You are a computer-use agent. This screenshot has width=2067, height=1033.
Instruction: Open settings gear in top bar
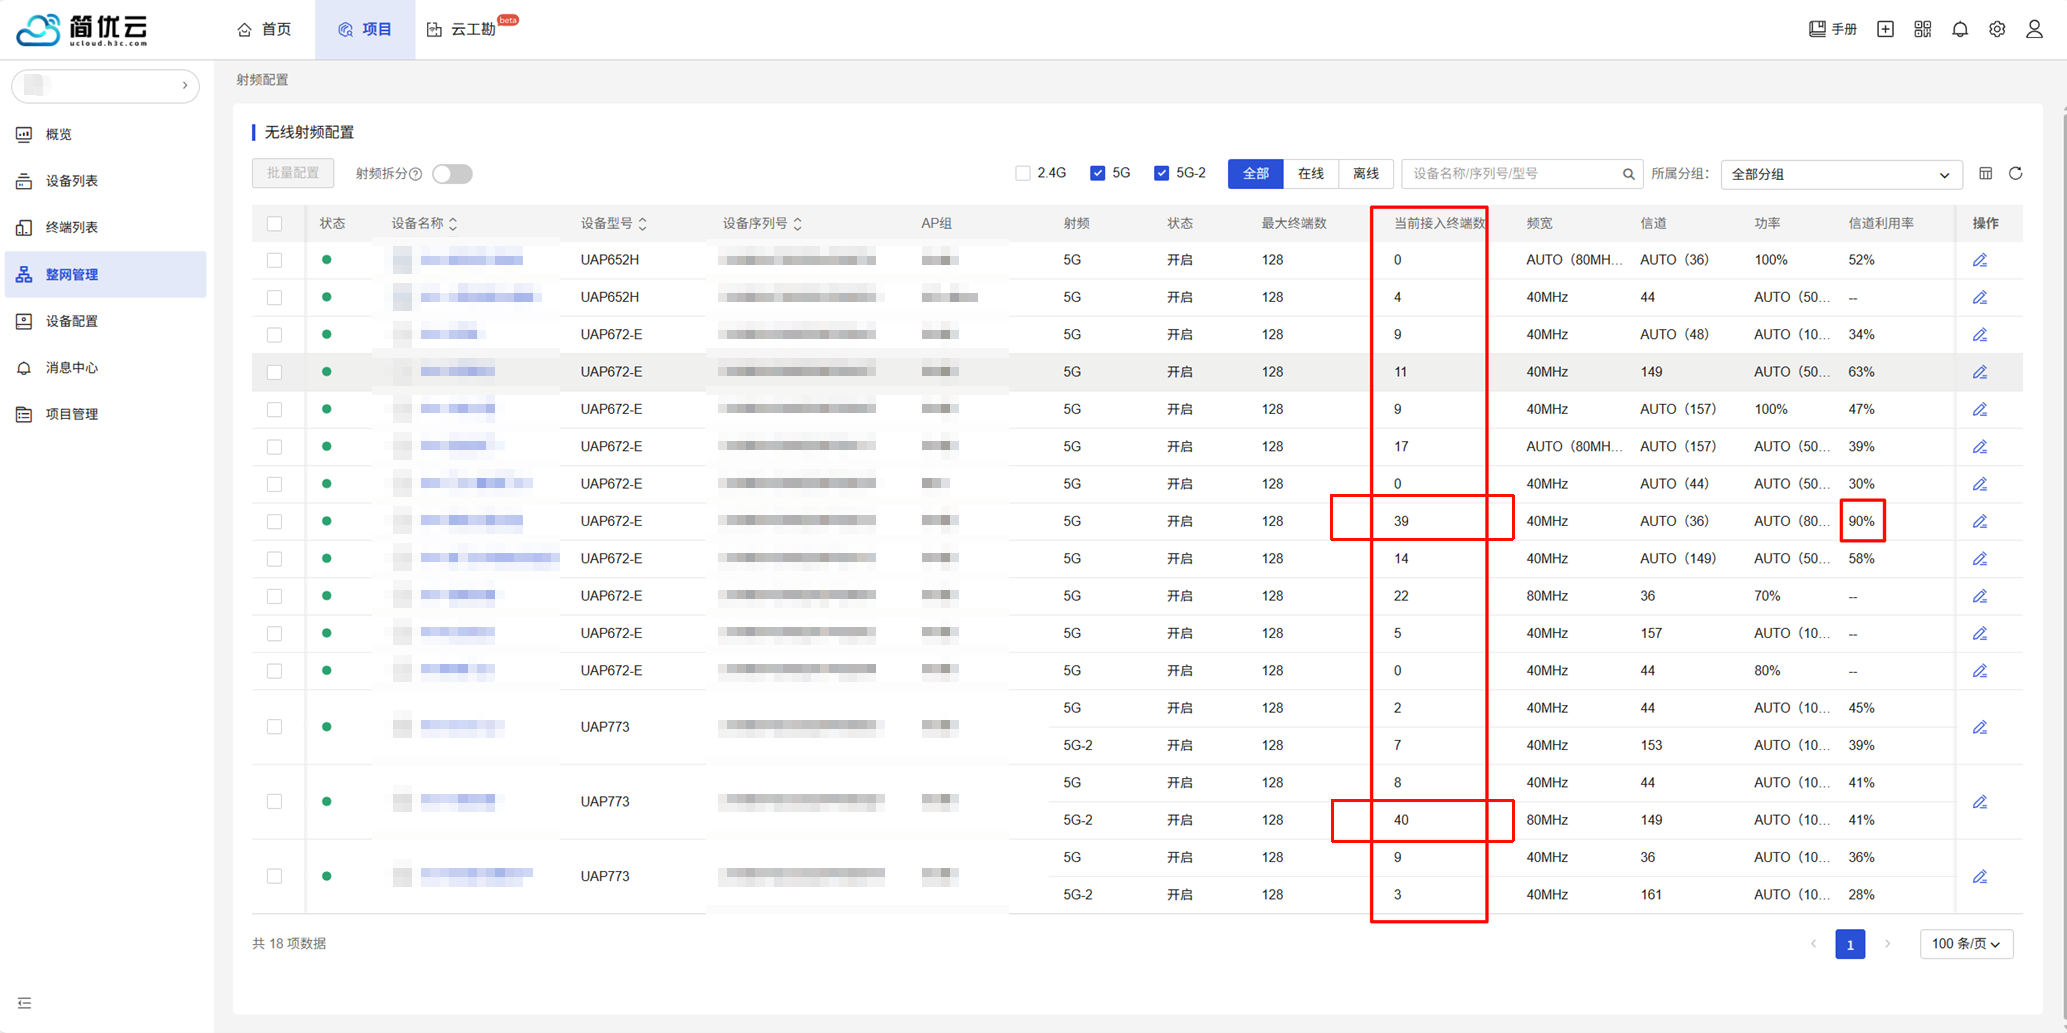pos(1997,29)
